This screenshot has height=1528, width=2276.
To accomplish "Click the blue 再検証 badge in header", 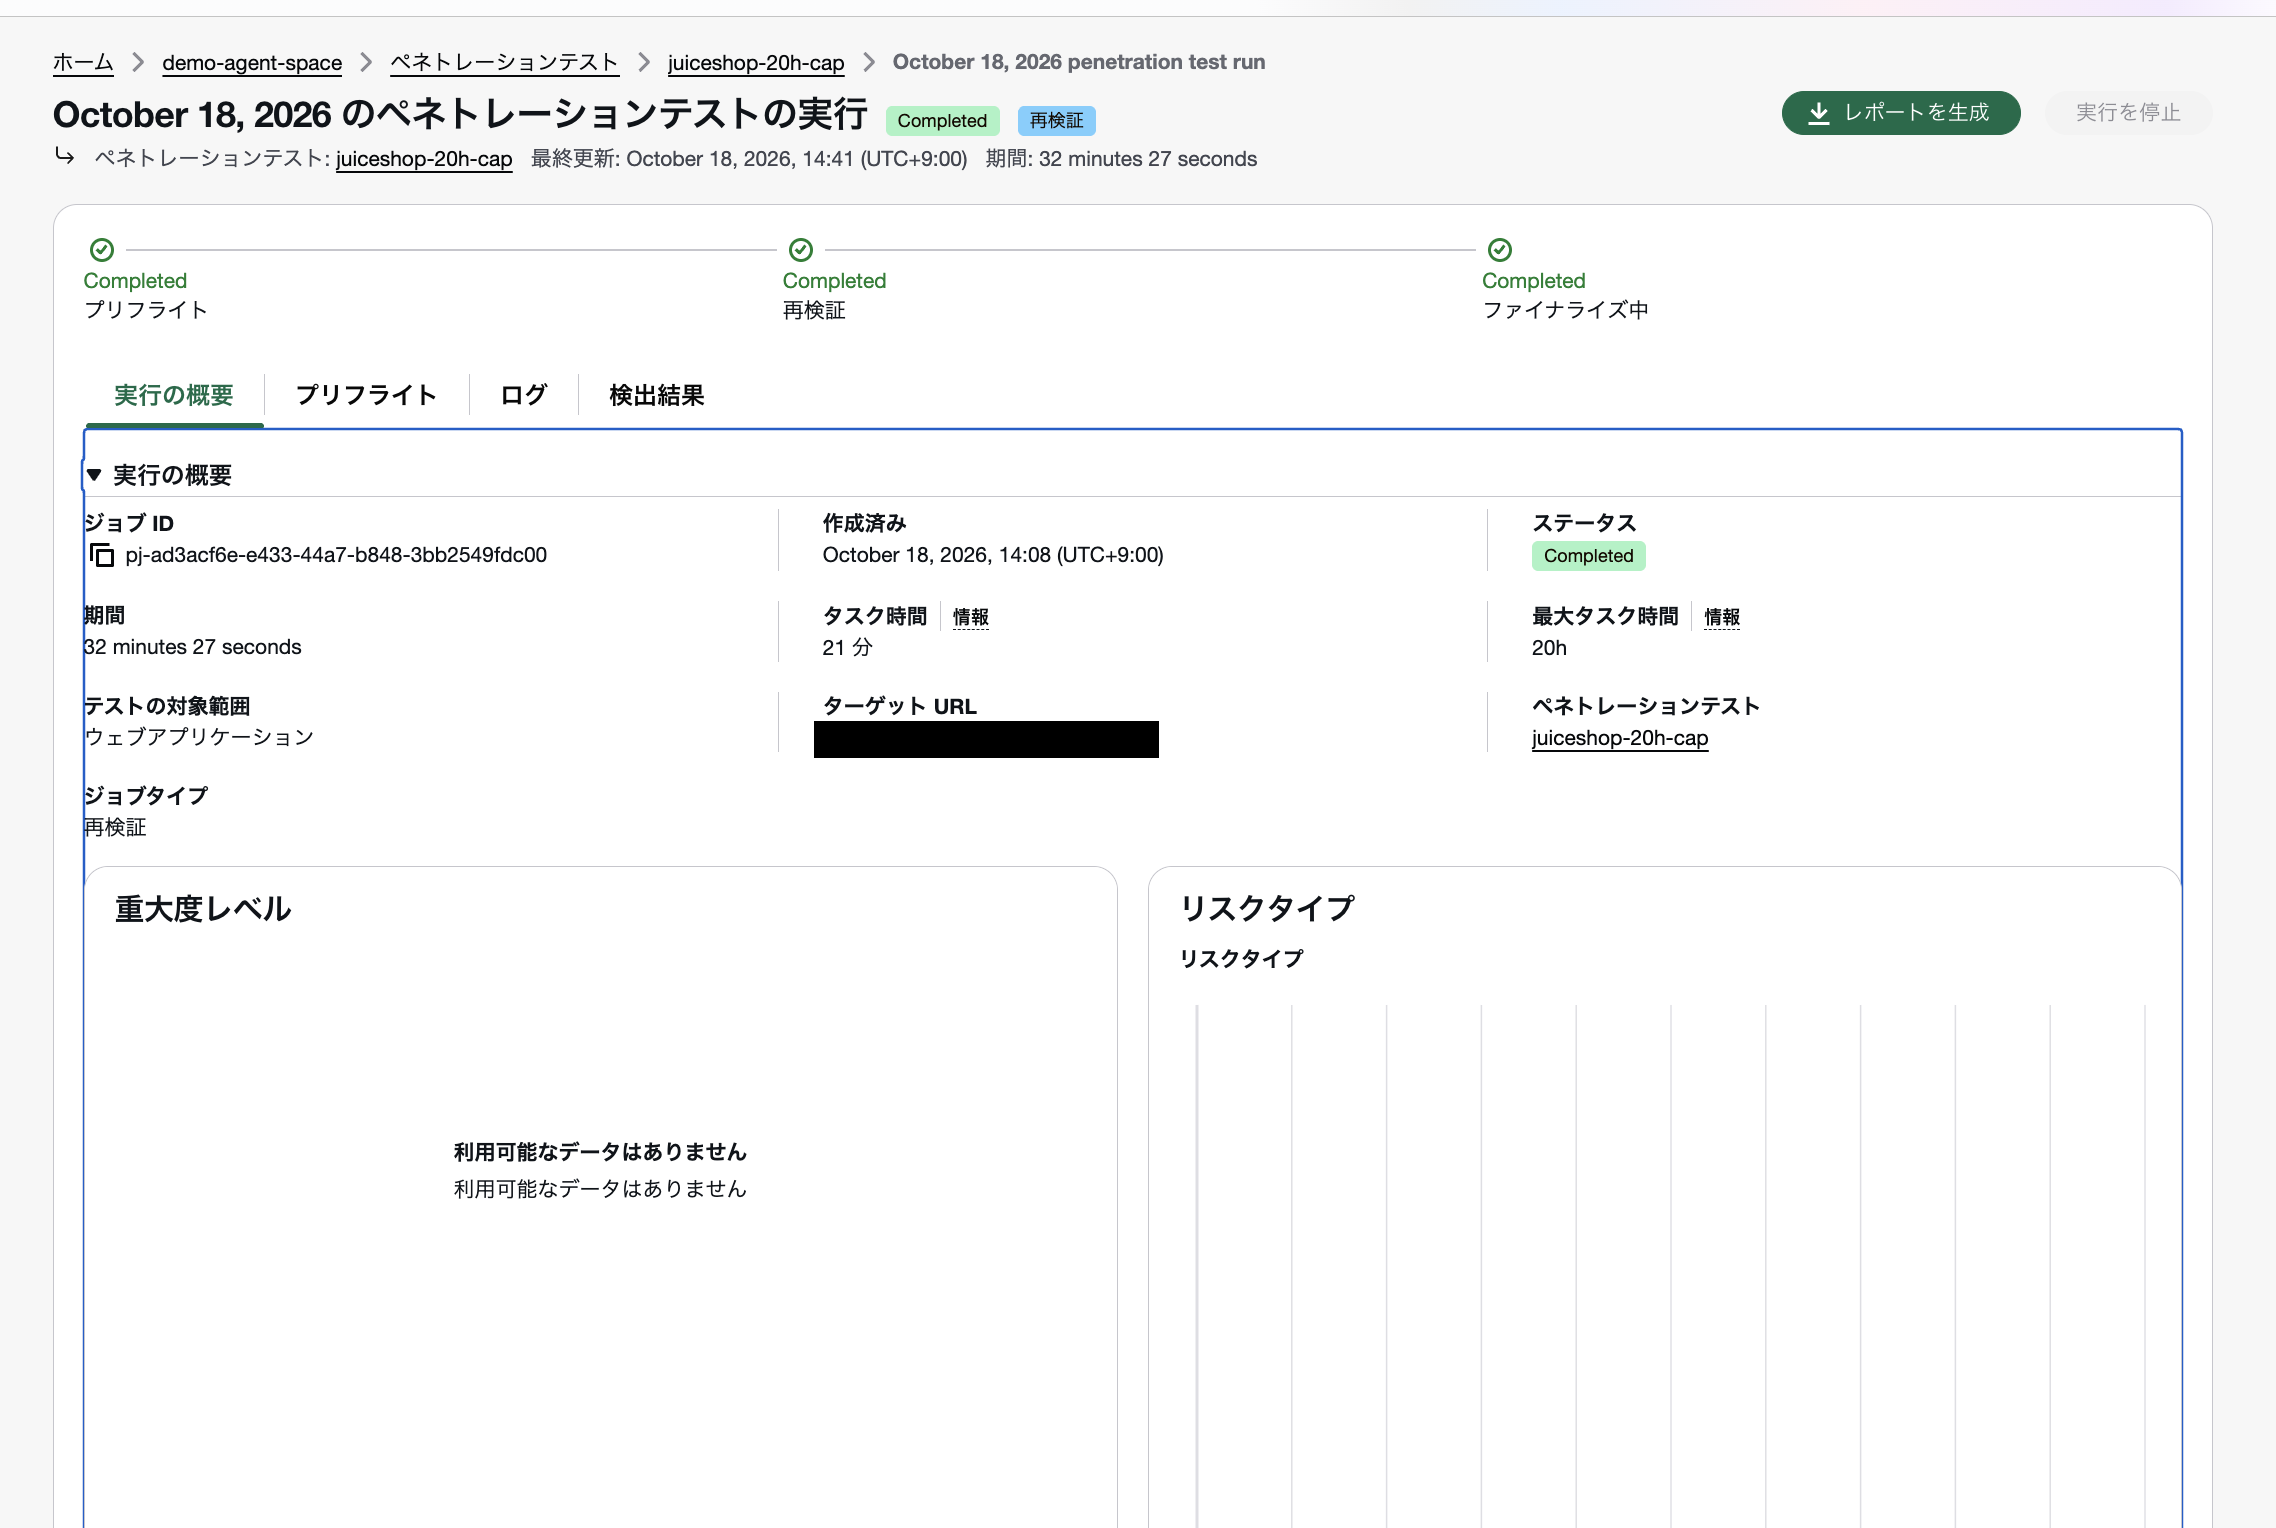I will (x=1057, y=121).
